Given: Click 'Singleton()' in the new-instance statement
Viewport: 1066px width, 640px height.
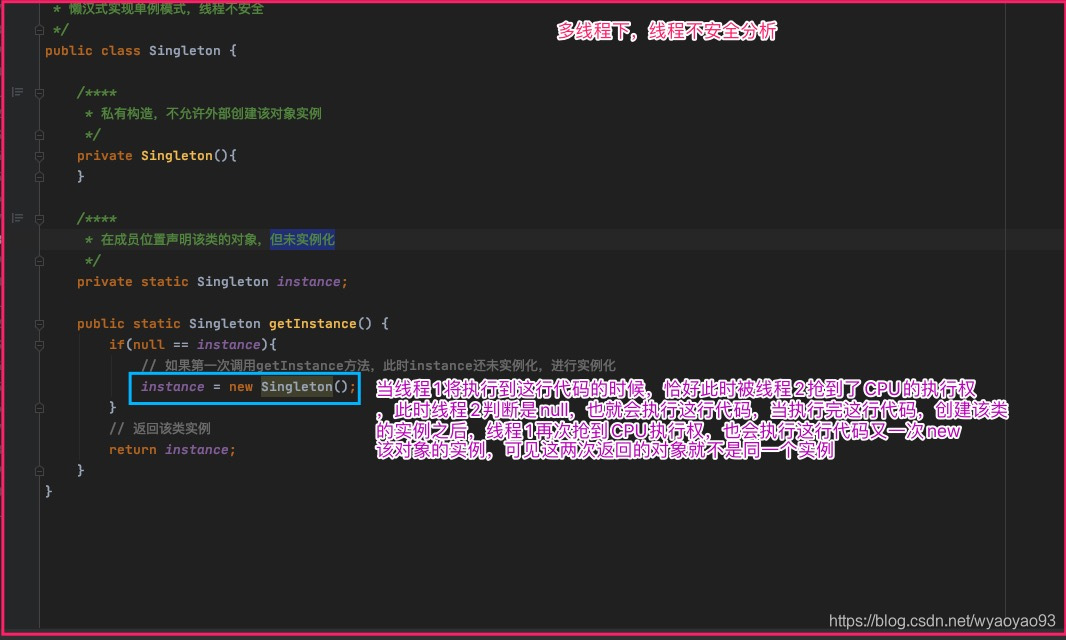Looking at the screenshot, I should (x=305, y=387).
